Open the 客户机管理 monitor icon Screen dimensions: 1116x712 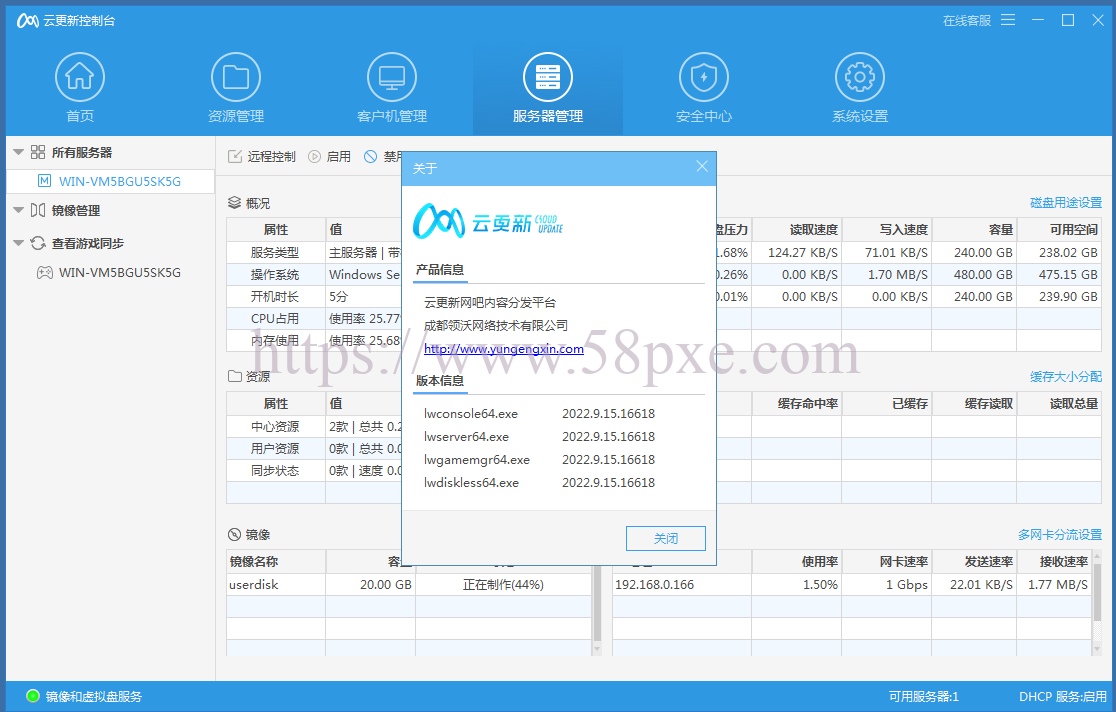click(391, 77)
